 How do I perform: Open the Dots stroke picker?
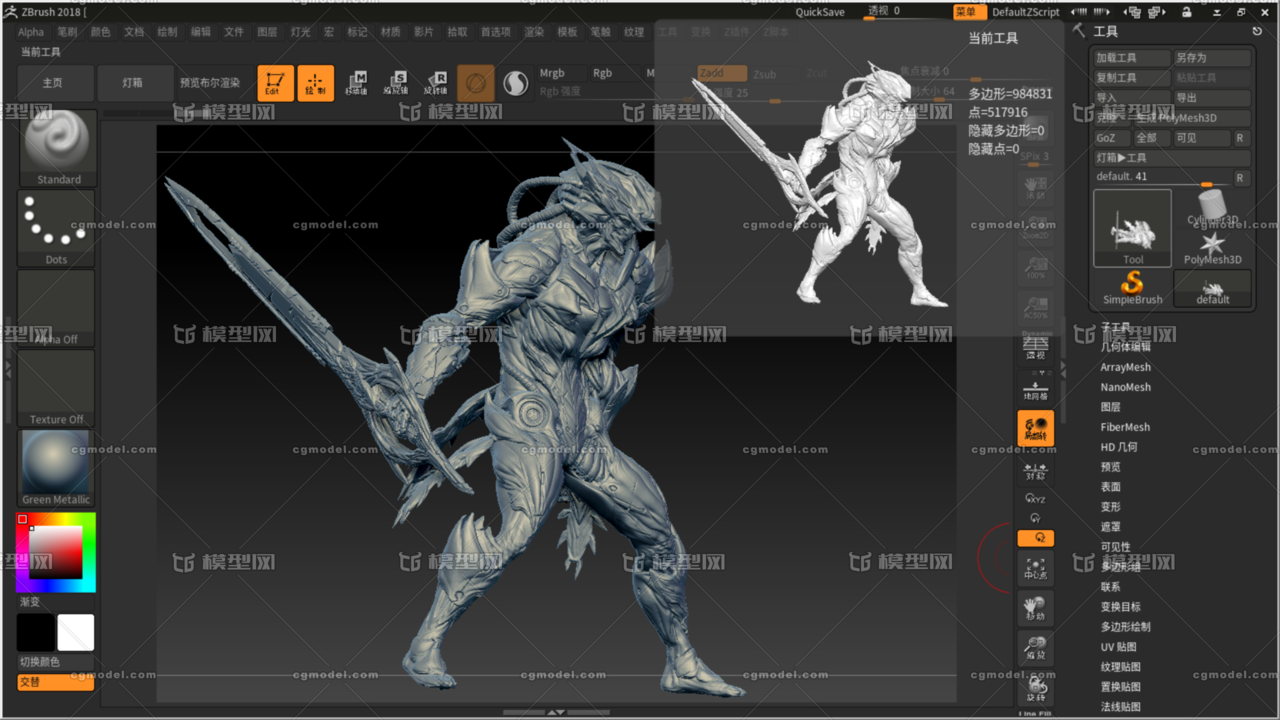[57, 228]
